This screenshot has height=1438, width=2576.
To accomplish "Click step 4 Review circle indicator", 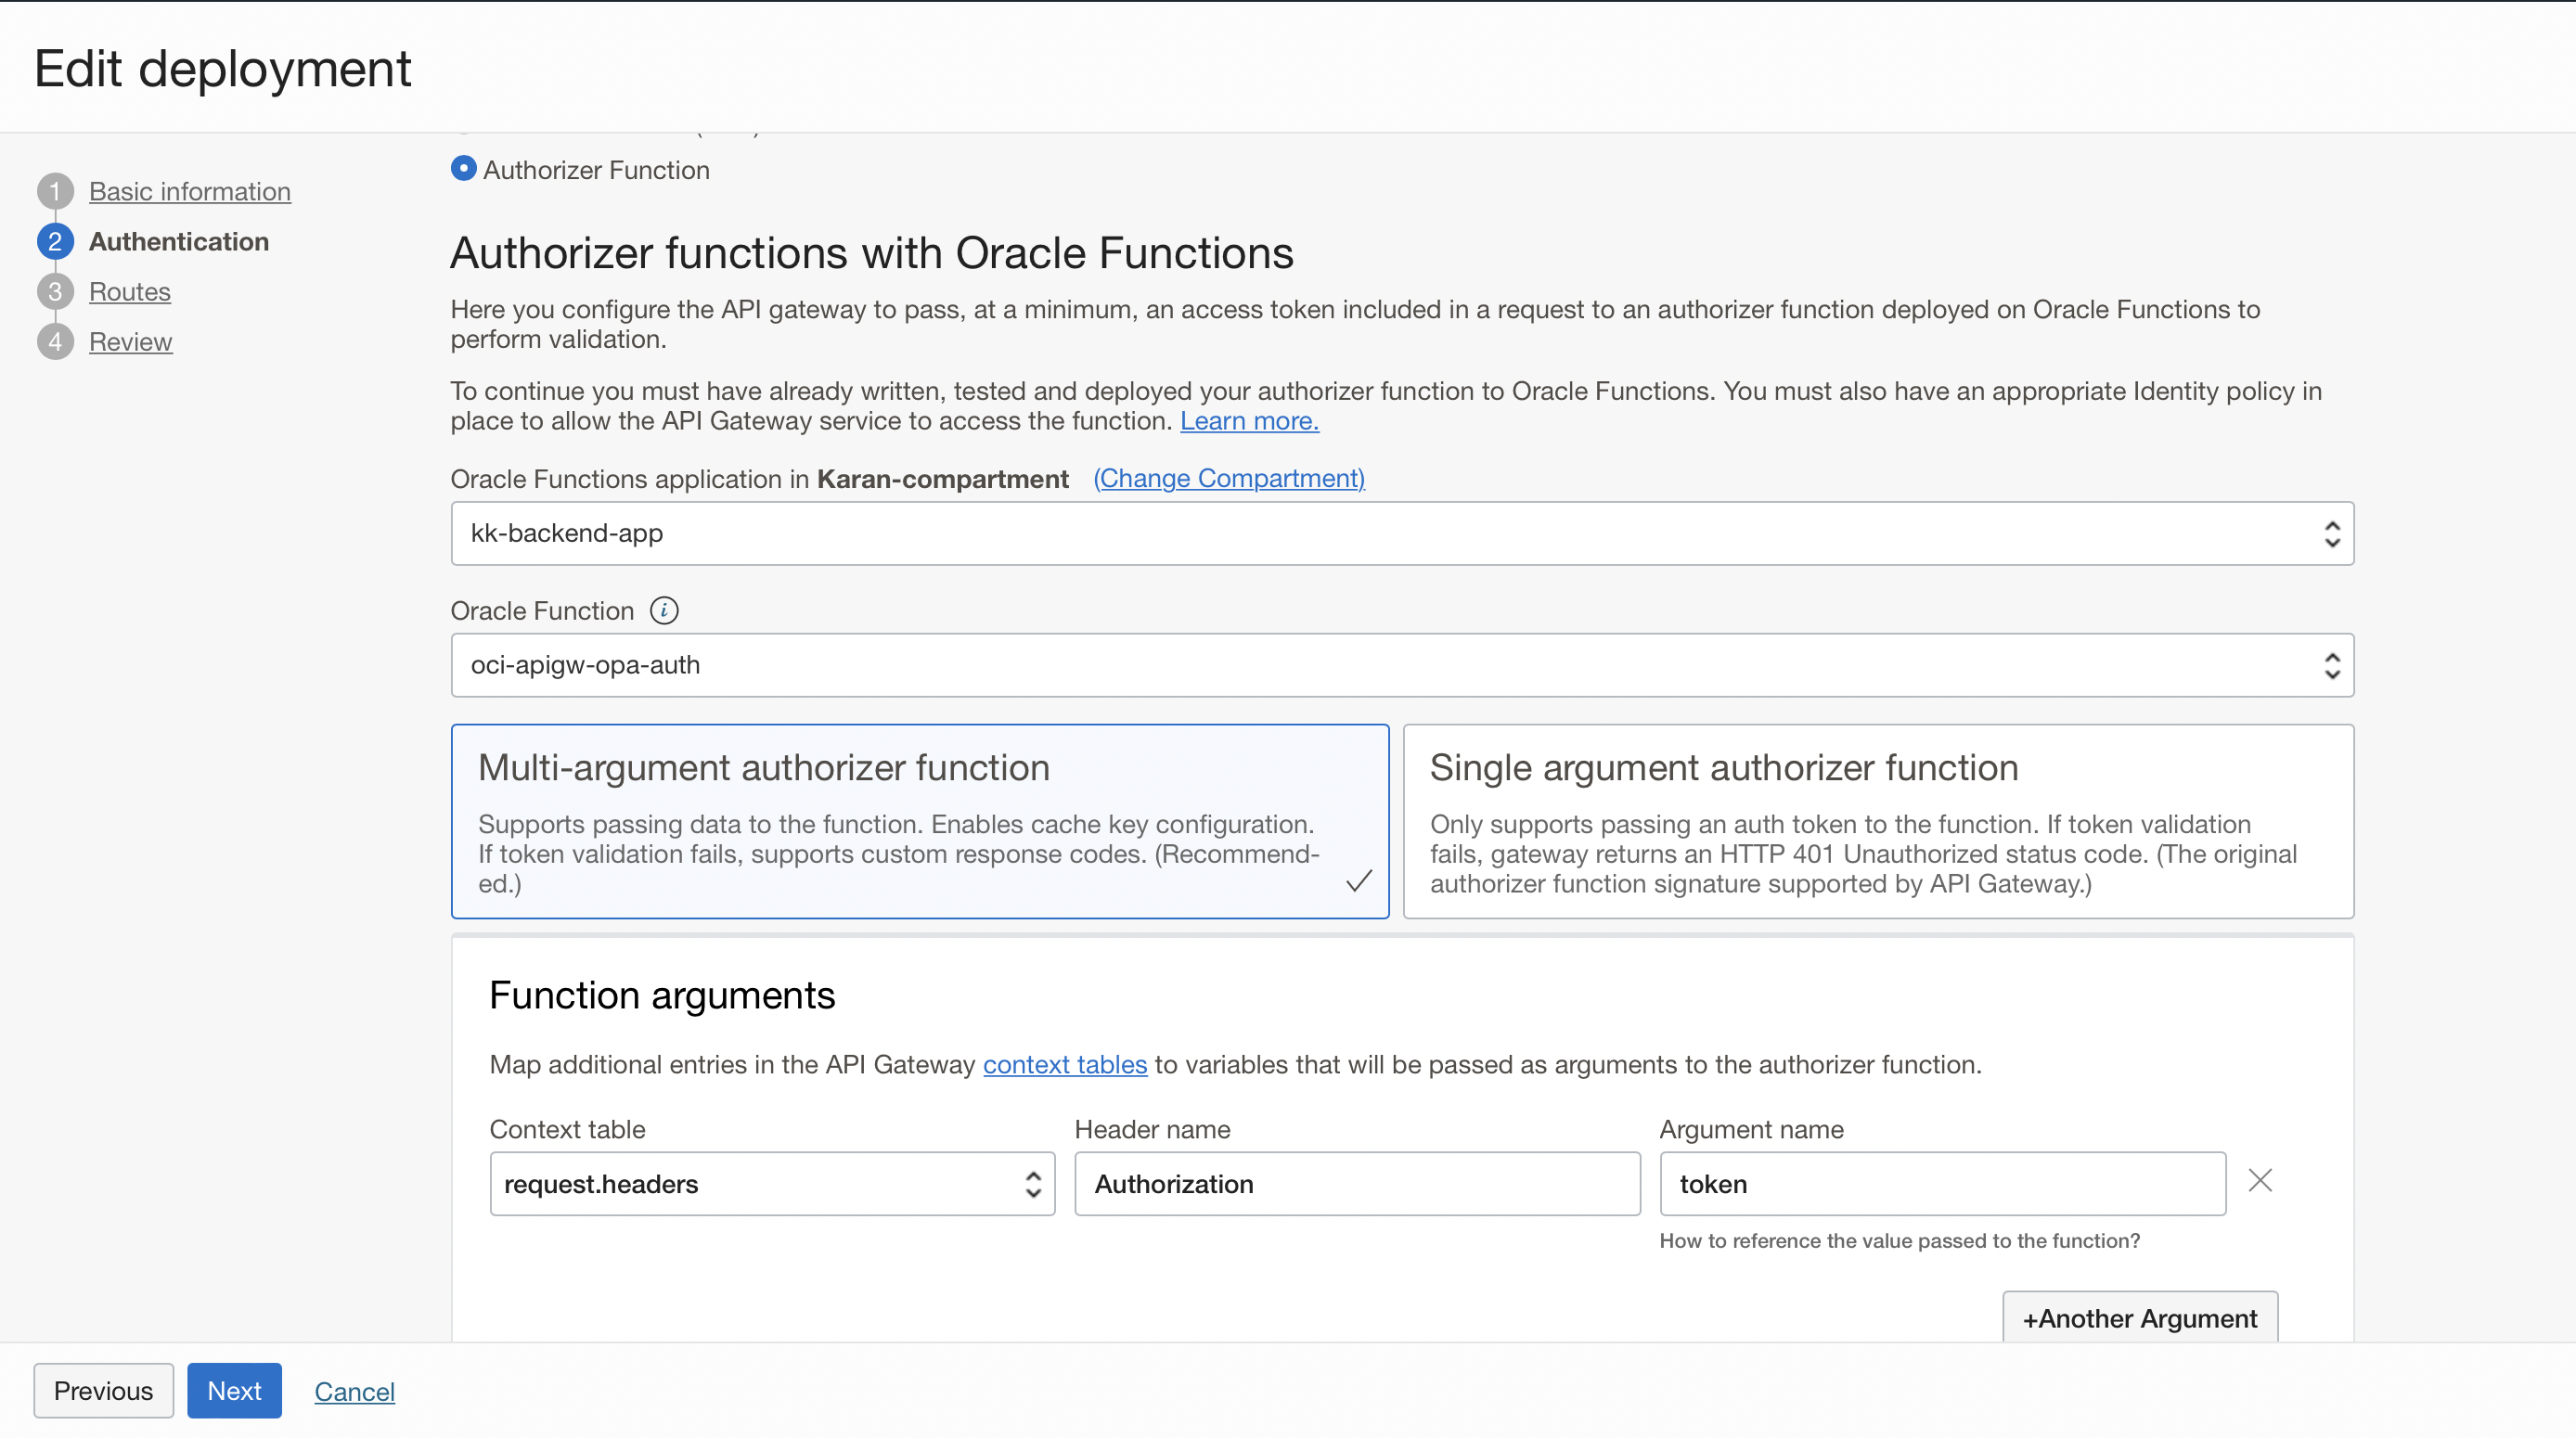I will coord(55,341).
